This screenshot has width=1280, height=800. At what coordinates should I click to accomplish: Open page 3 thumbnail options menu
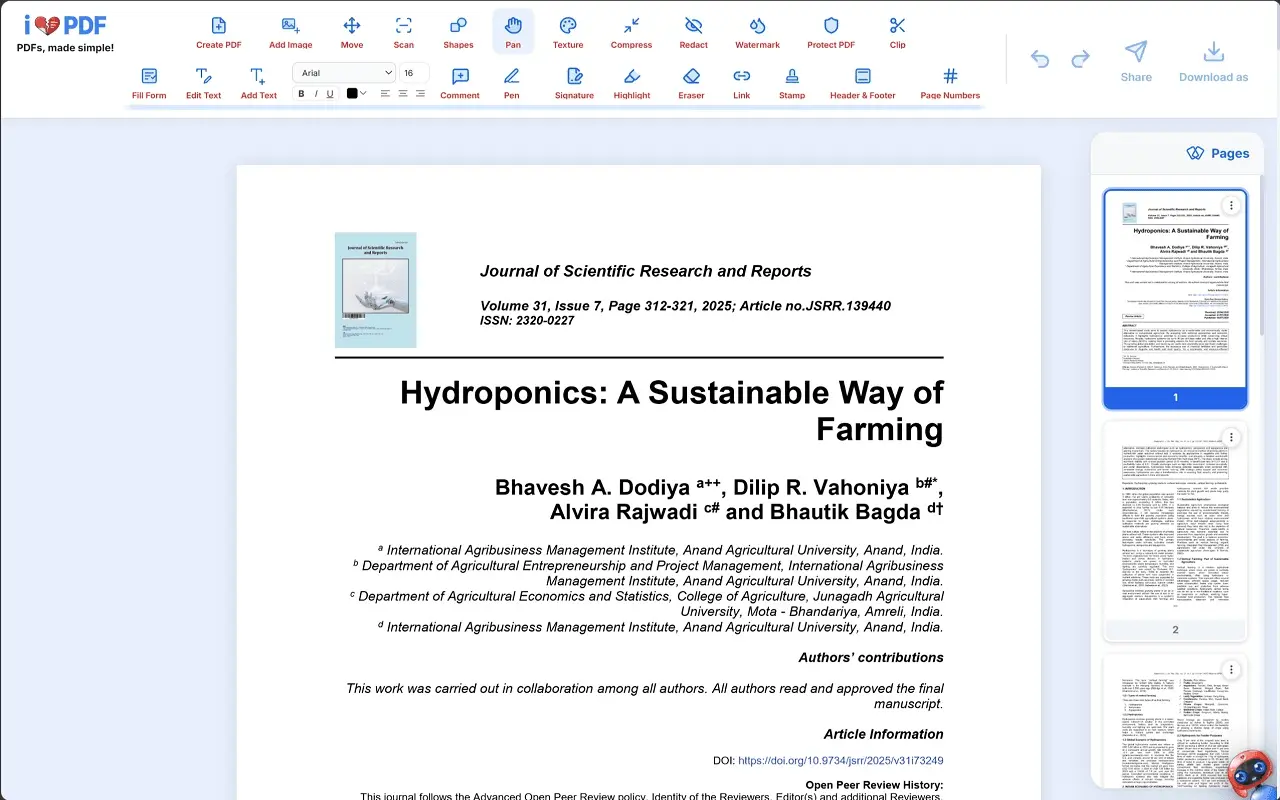tap(1231, 670)
